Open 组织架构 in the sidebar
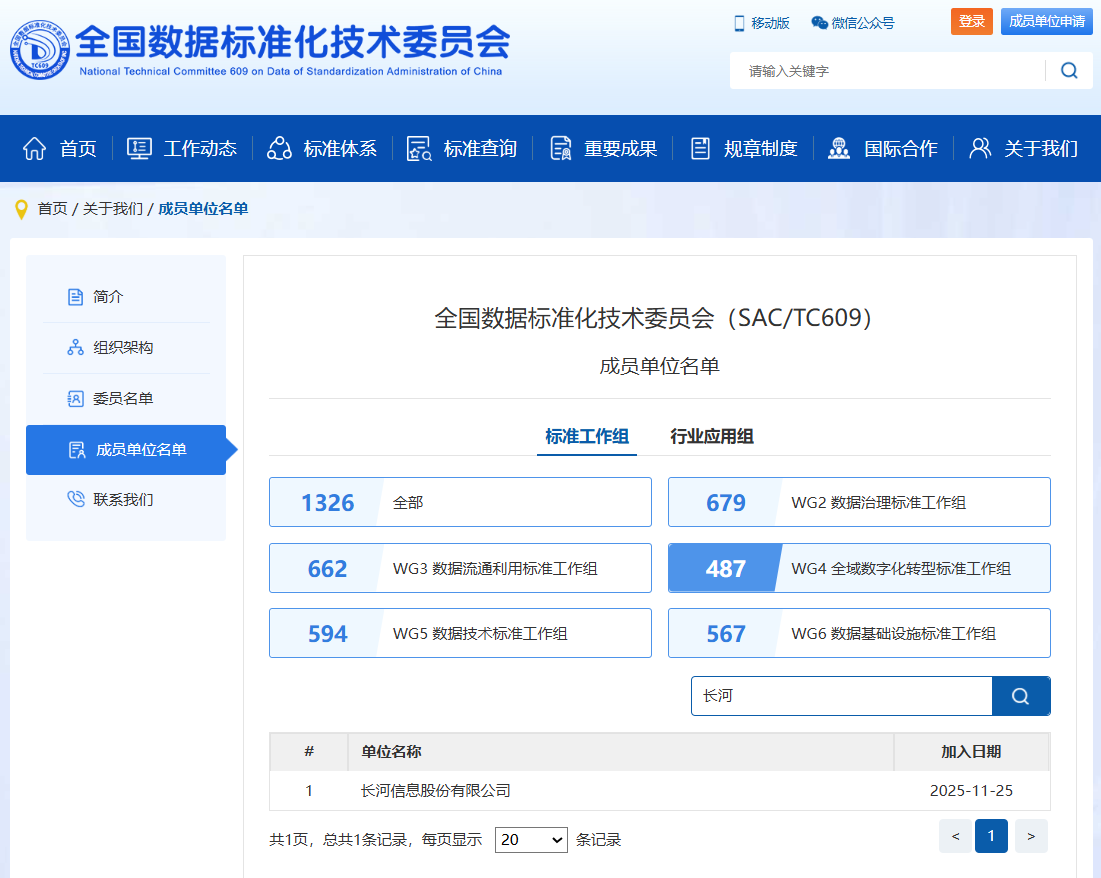 pos(122,348)
